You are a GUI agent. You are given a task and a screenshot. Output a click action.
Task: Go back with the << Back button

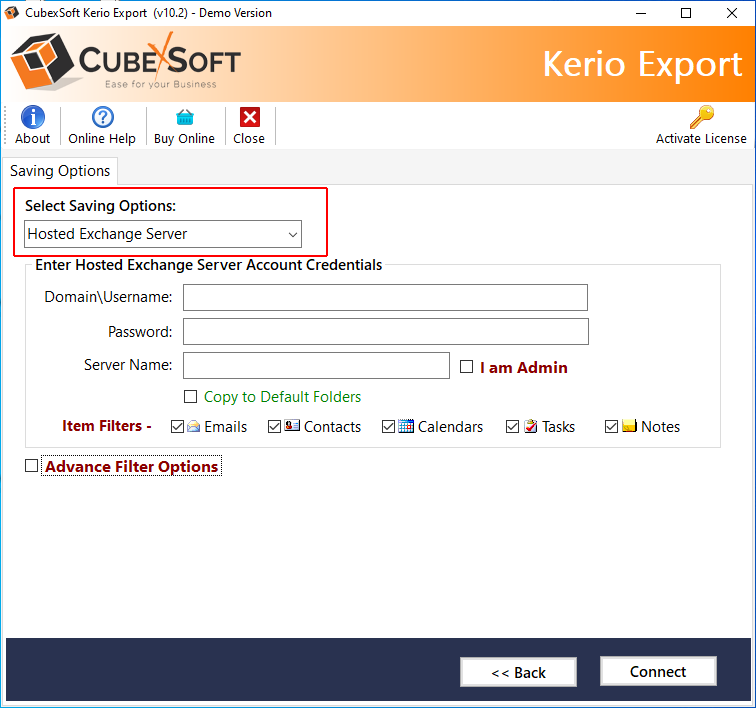tap(518, 672)
